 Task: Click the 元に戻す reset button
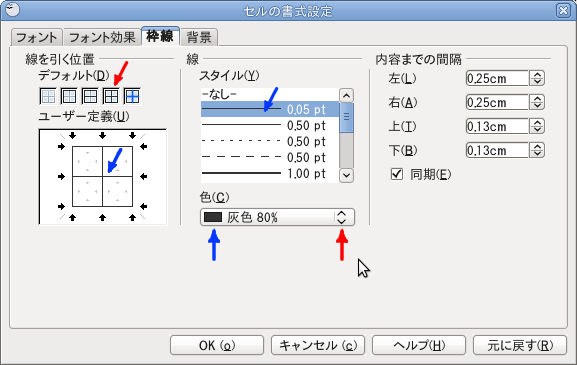point(520,345)
